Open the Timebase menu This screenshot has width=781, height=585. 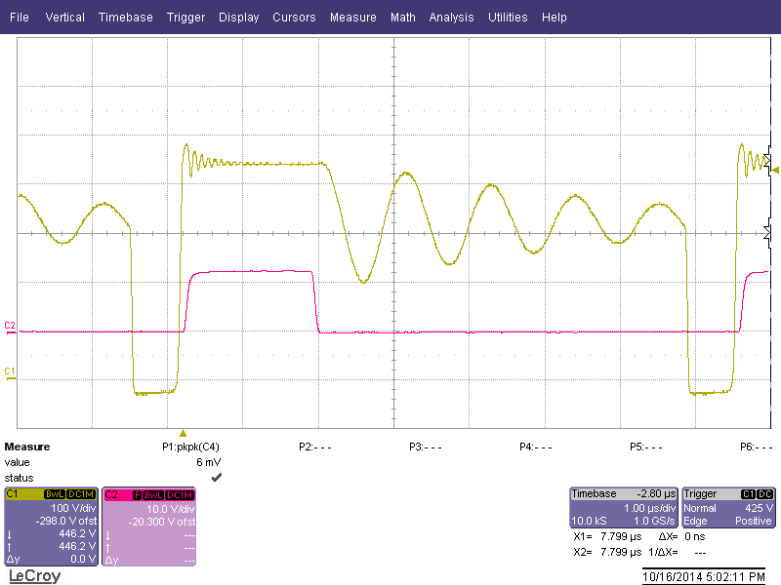click(x=126, y=17)
